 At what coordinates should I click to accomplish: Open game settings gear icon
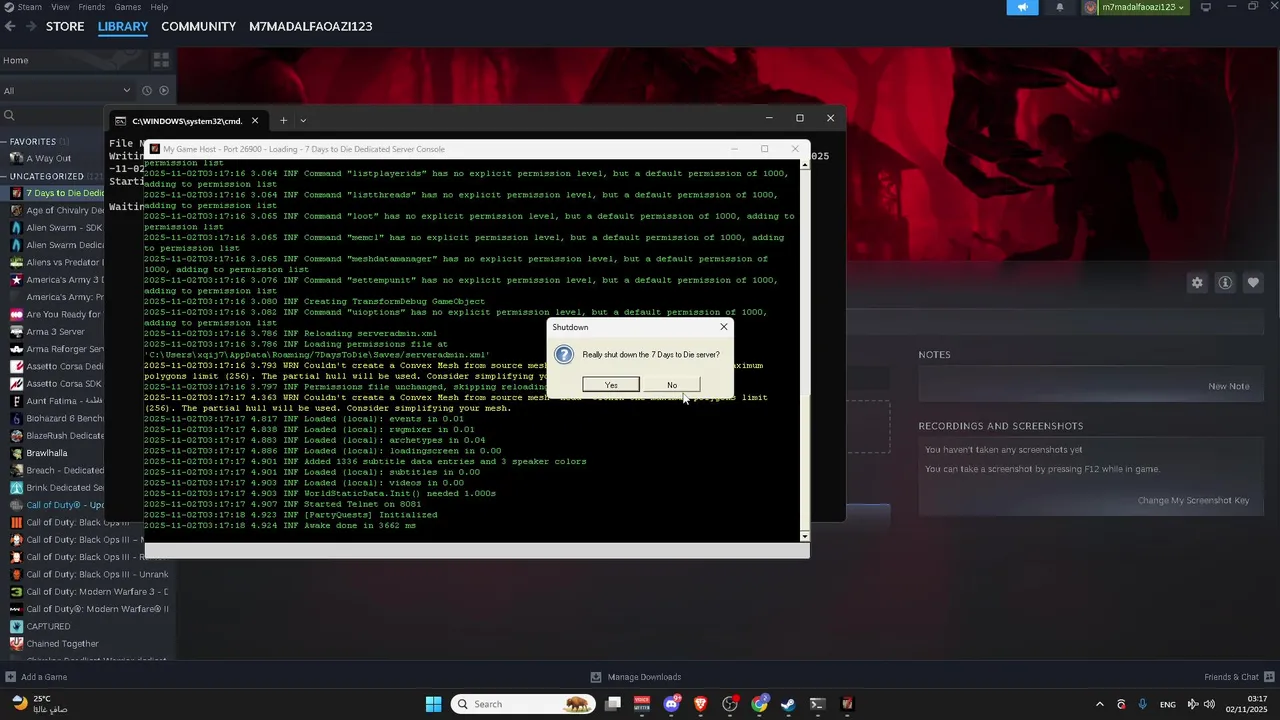tap(1197, 283)
